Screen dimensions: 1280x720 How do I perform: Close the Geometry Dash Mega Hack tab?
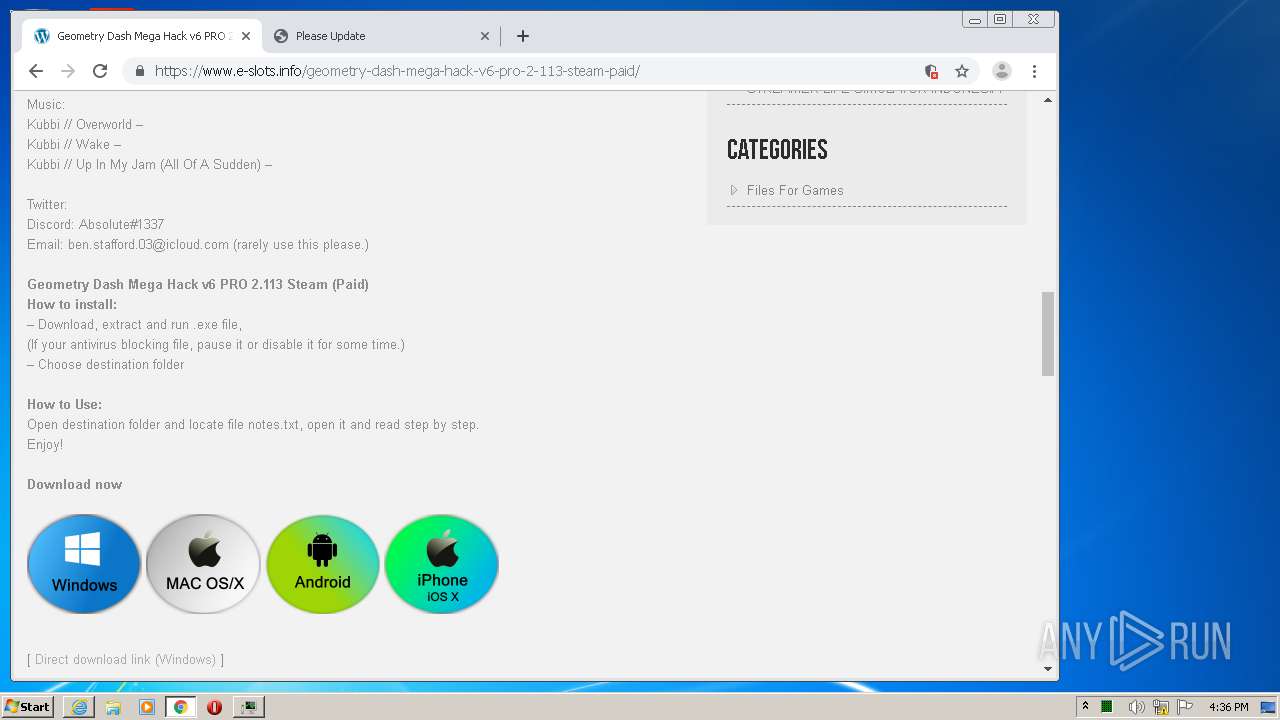click(246, 36)
